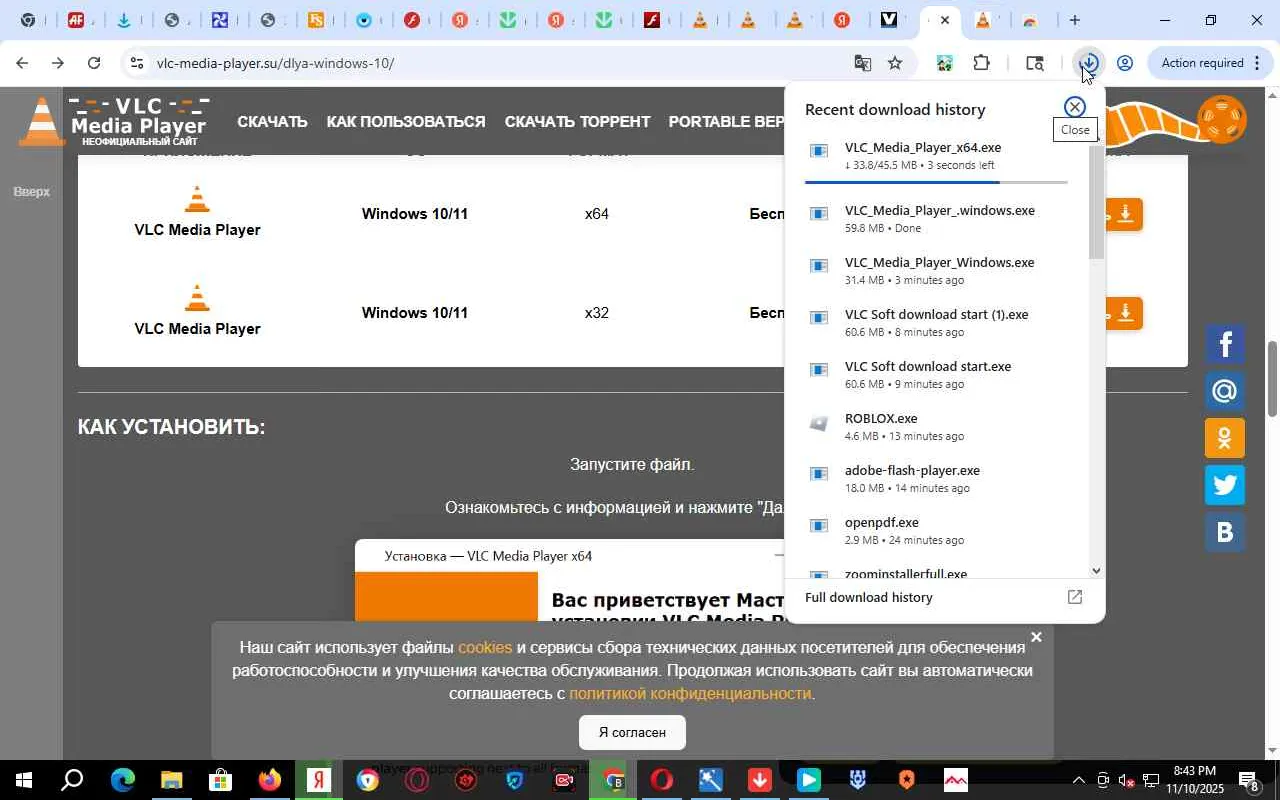Click the orange download button for x64
This screenshot has height=800, width=1280.
click(x=1124, y=214)
